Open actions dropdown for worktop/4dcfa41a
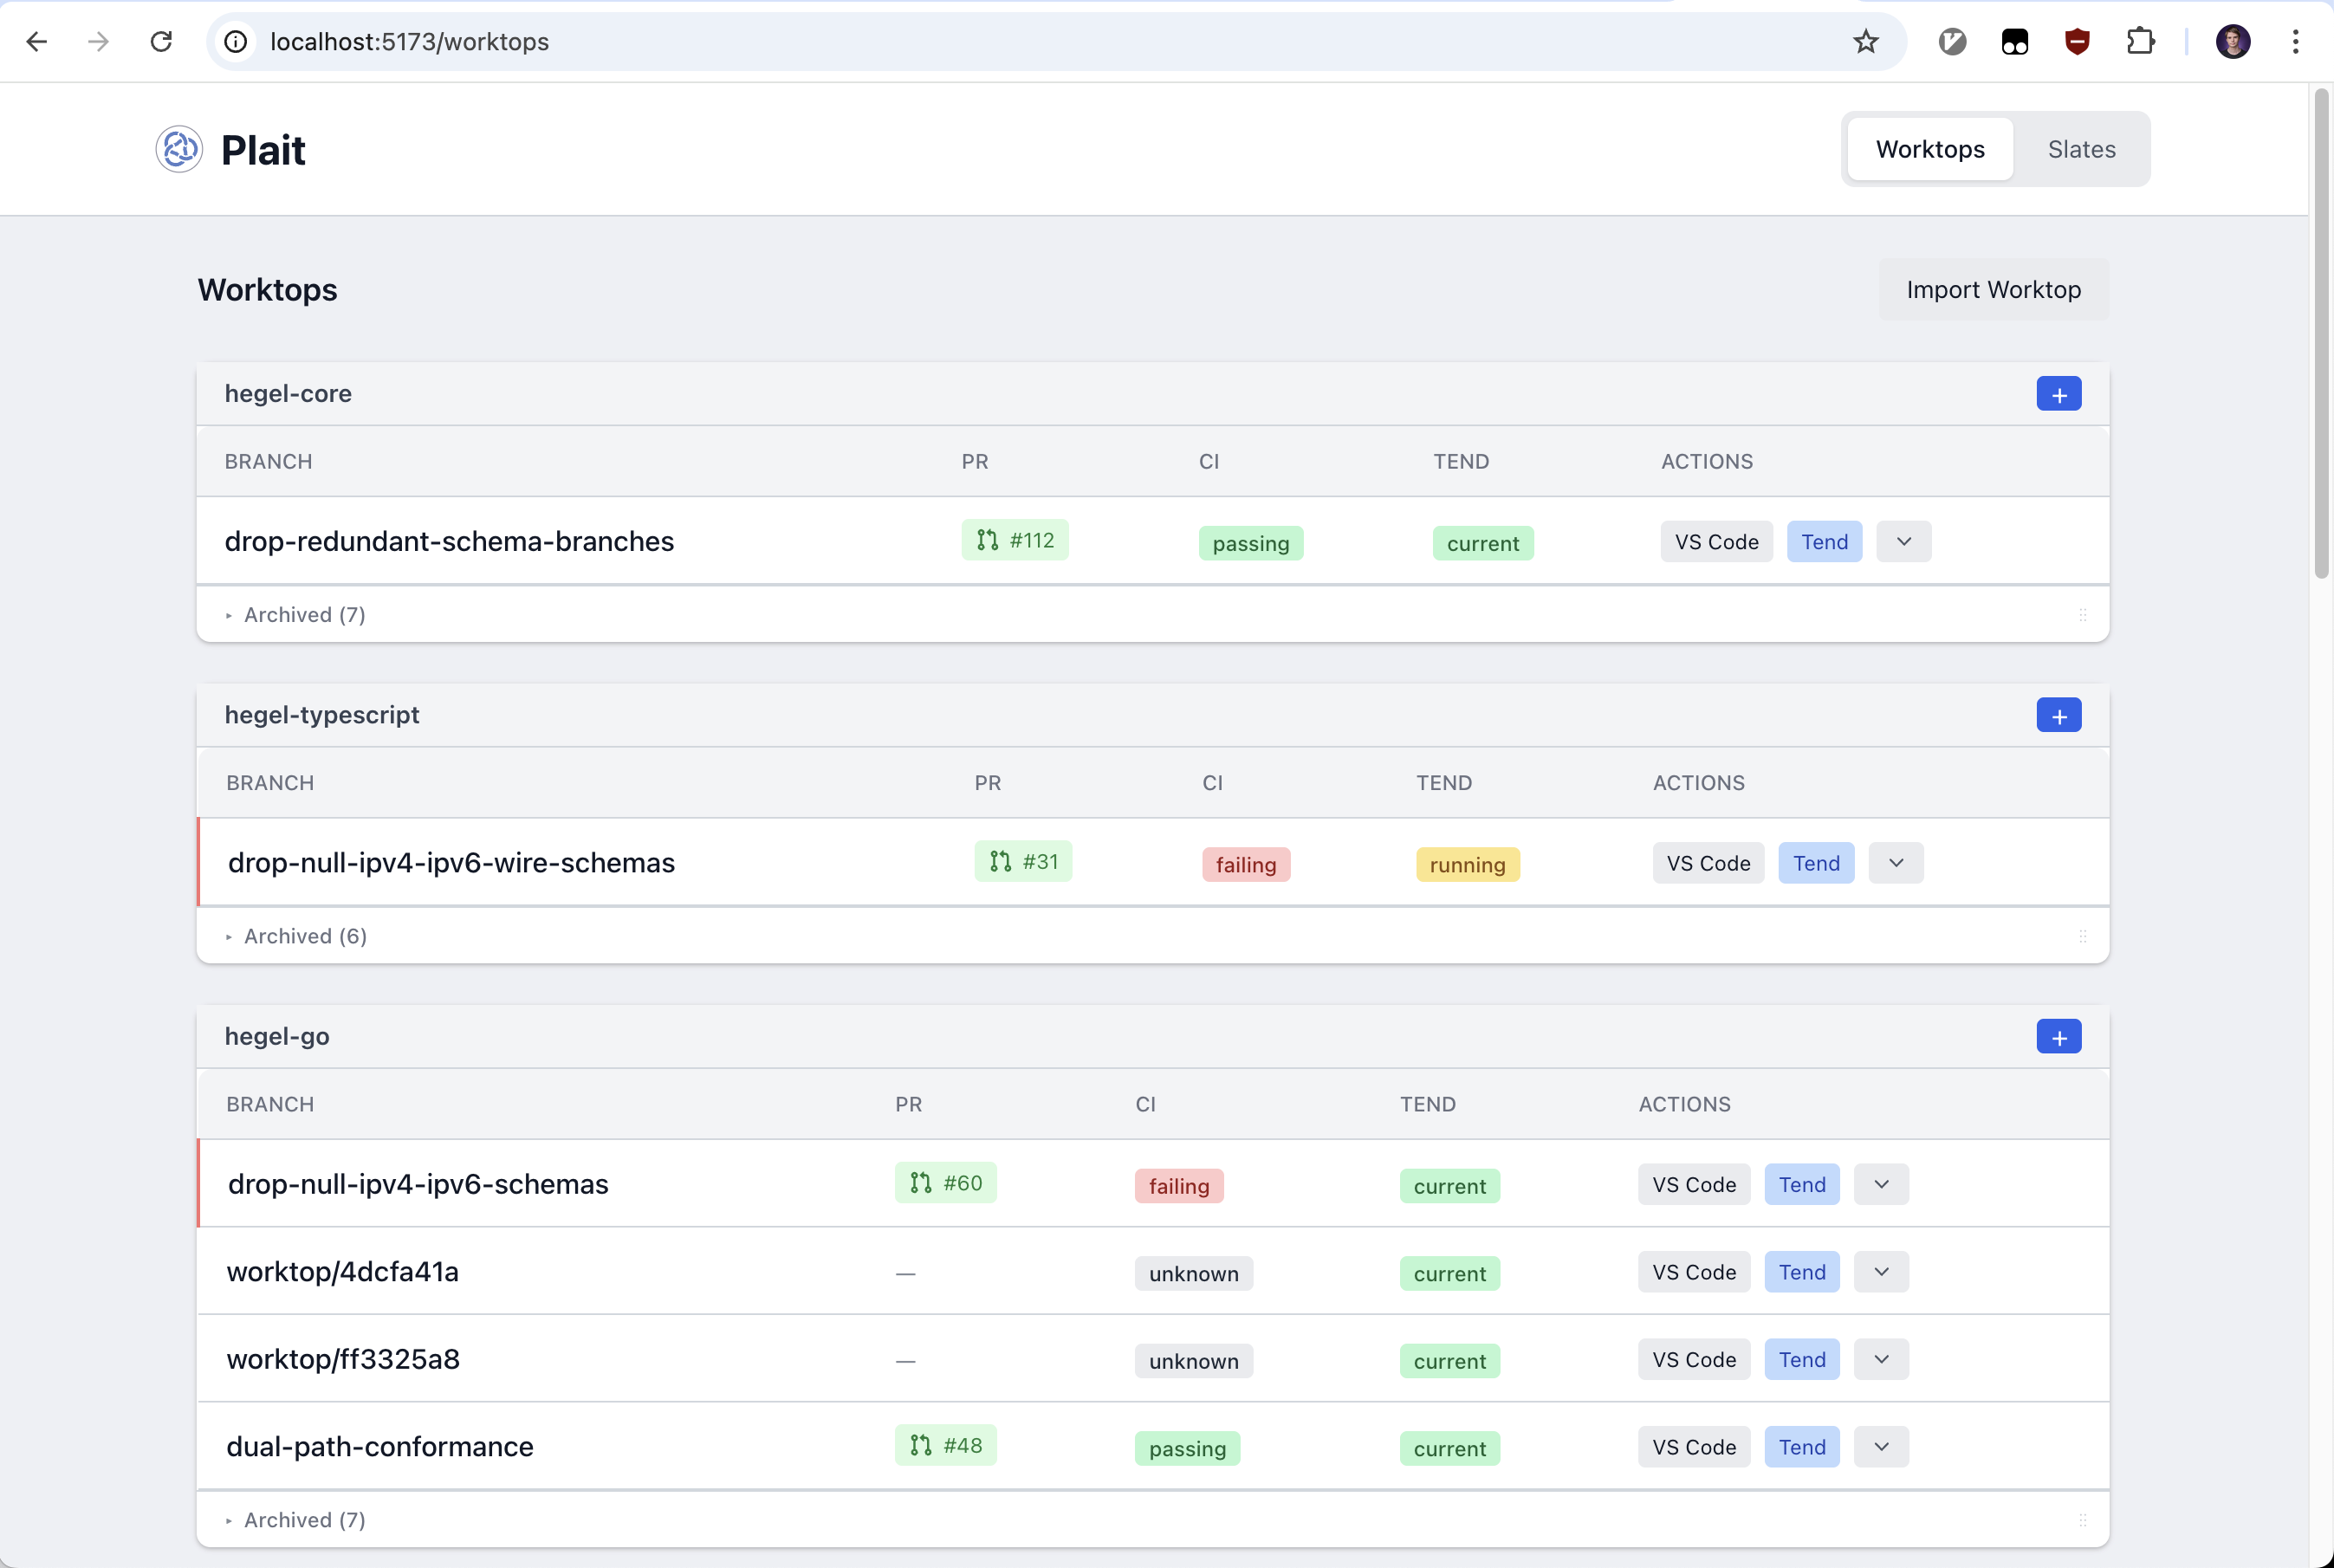This screenshot has width=2334, height=1568. [x=1880, y=1272]
